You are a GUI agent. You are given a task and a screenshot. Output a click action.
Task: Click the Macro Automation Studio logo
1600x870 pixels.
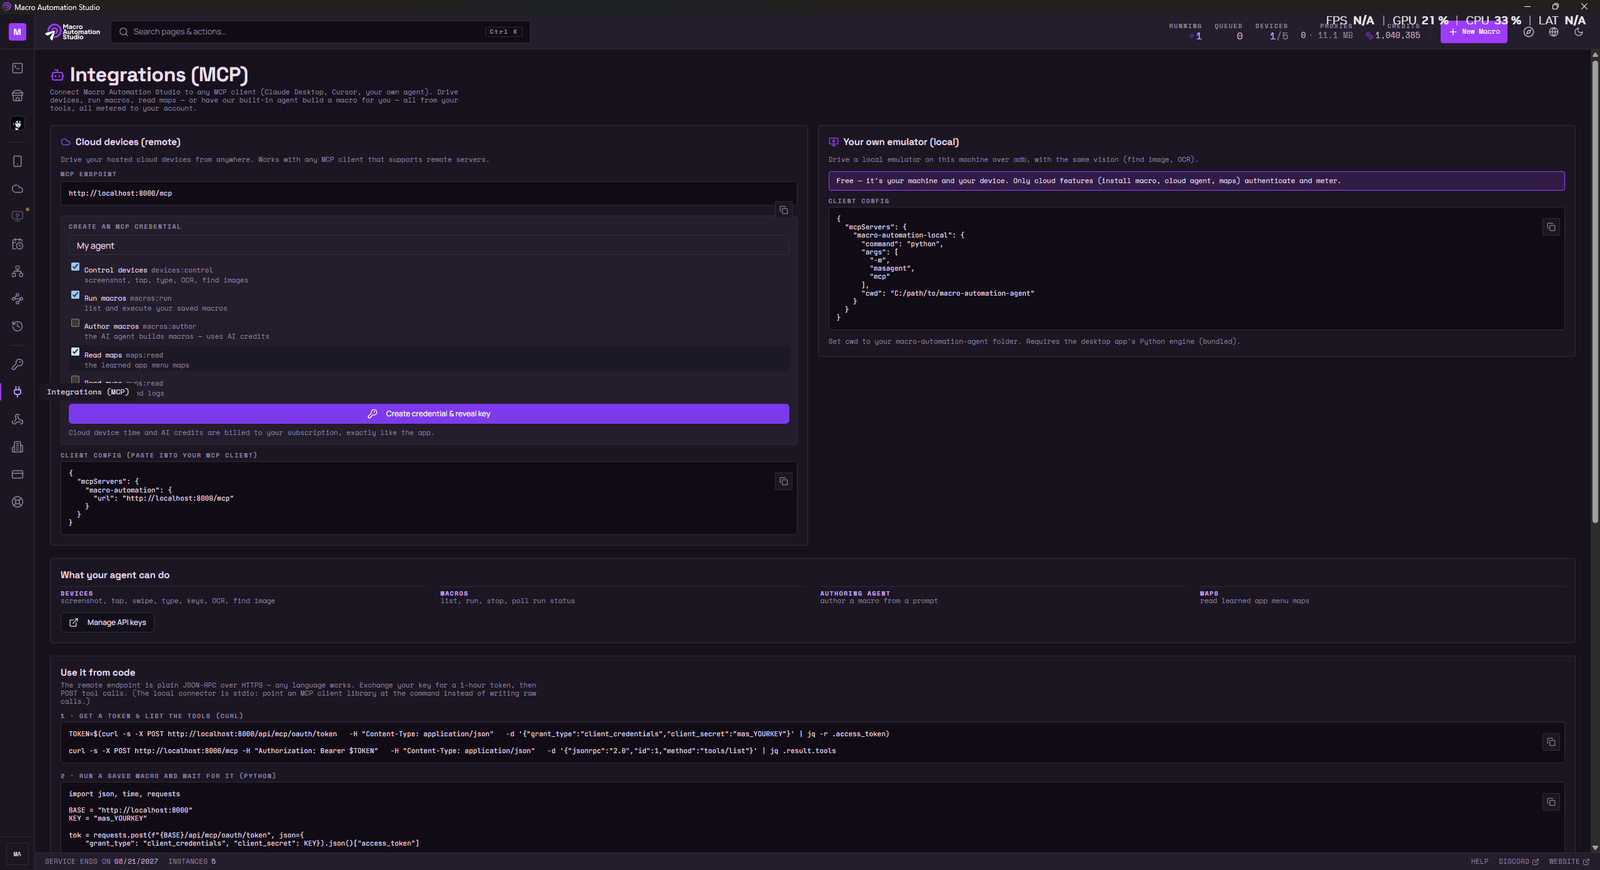tap(73, 32)
